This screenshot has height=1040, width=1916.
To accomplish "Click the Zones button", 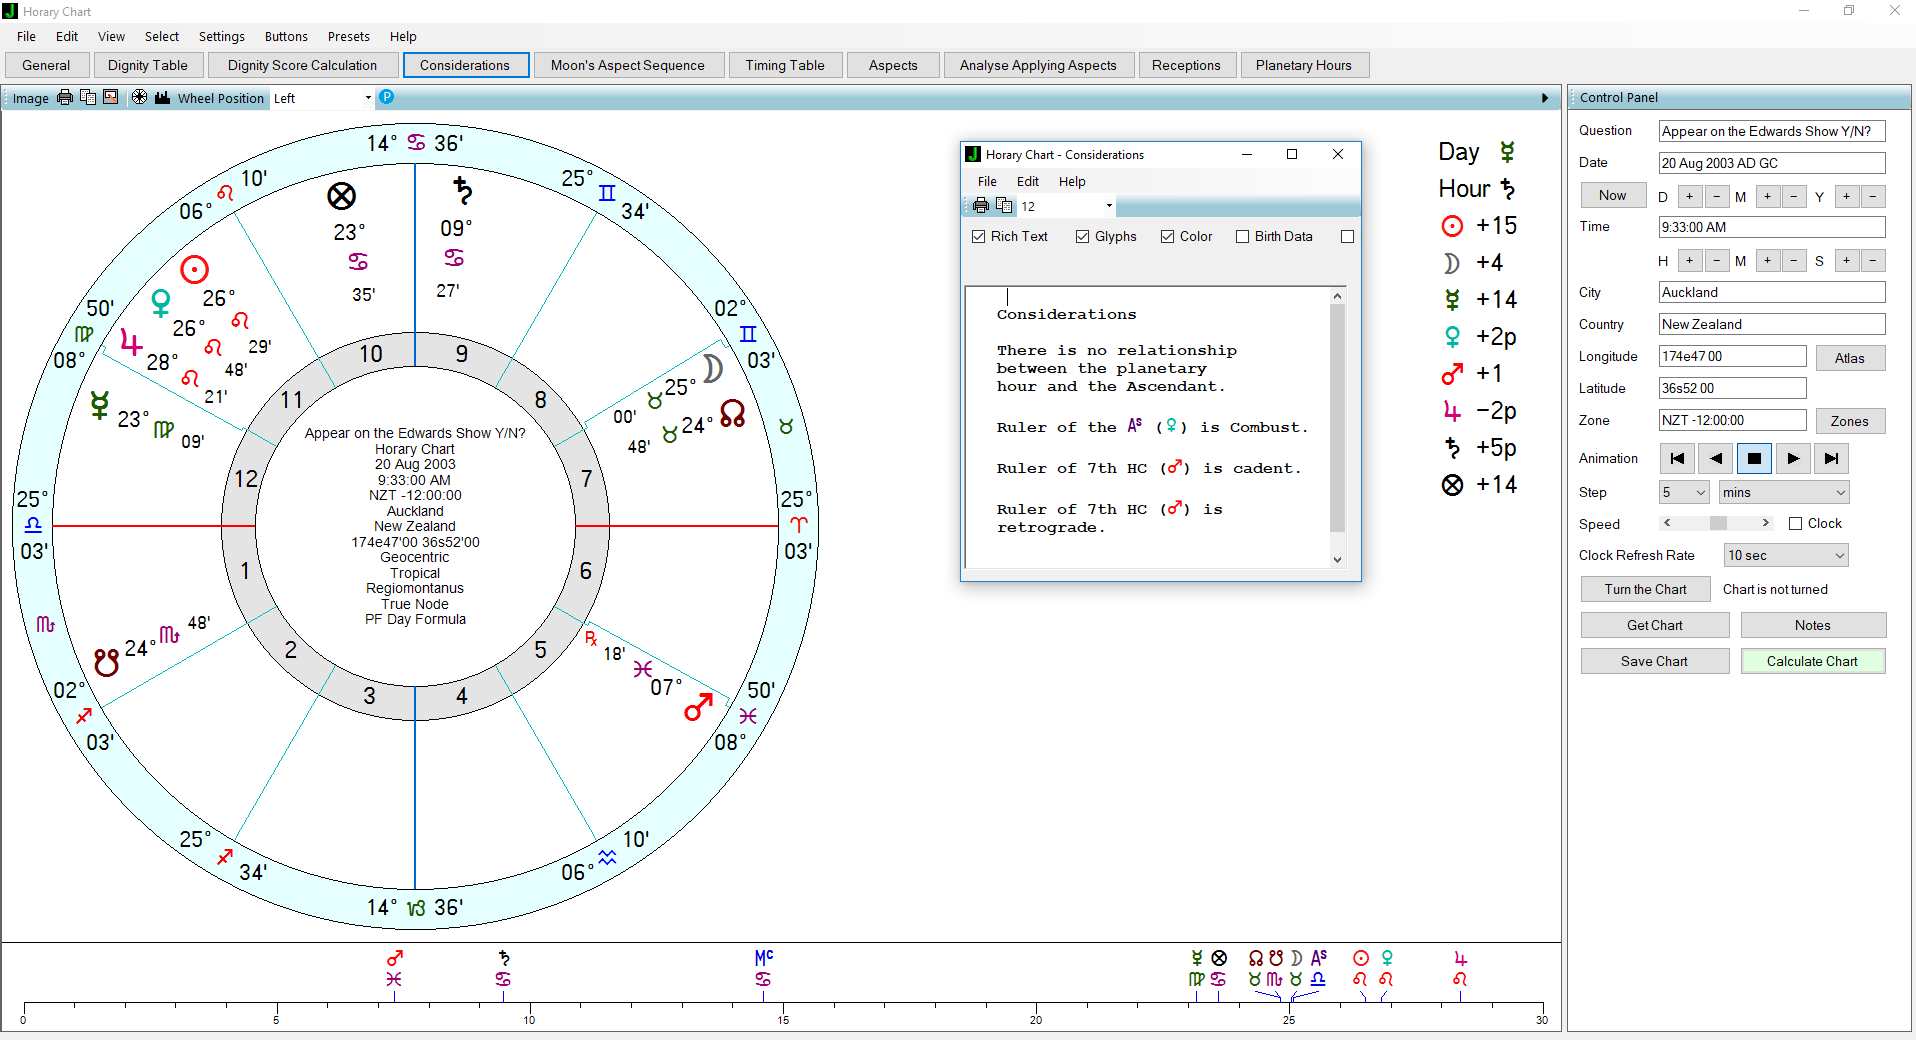I will (x=1850, y=421).
